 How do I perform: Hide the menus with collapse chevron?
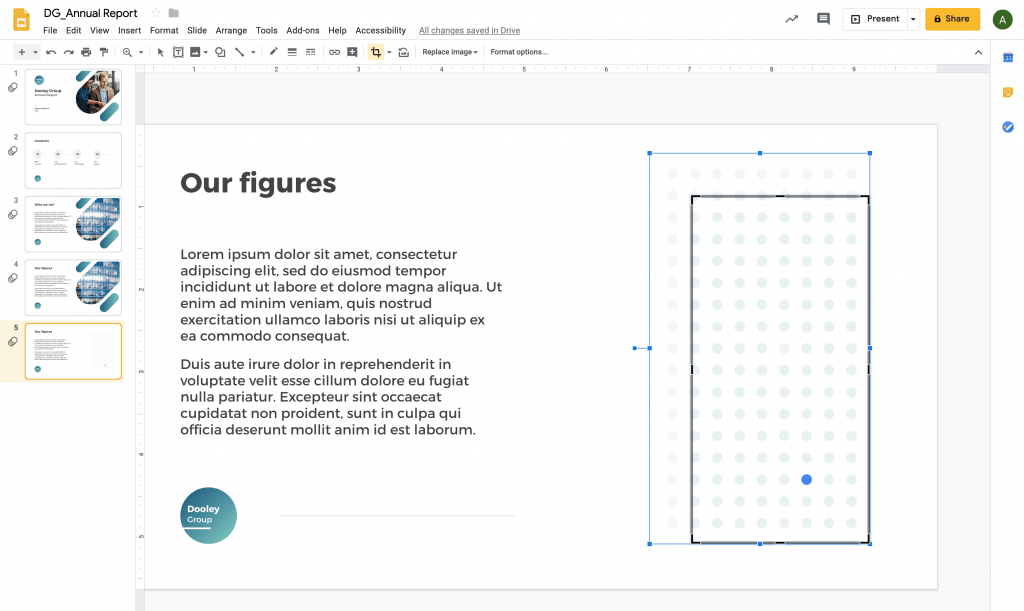click(978, 52)
